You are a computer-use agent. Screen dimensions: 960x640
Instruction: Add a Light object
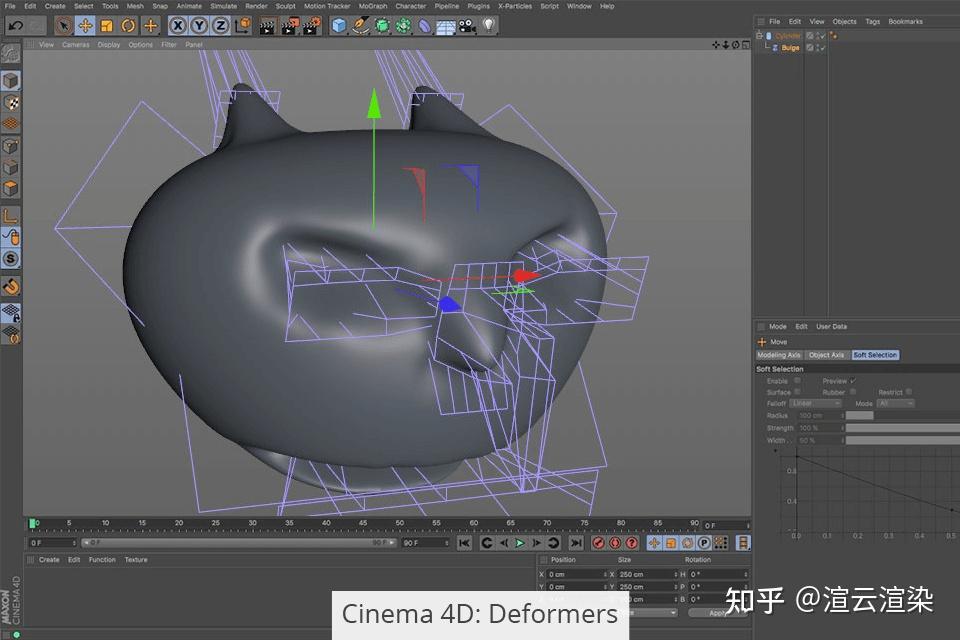[489, 26]
